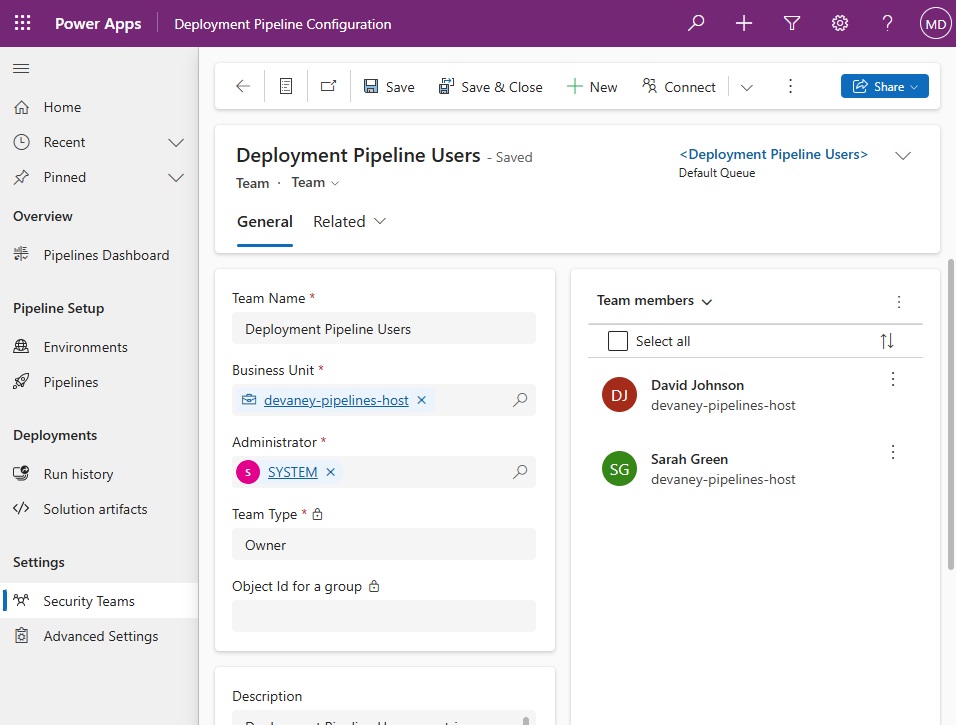This screenshot has width=956, height=725.
Task: Open the devaney-pipelines-host business unit link
Action: (336, 400)
